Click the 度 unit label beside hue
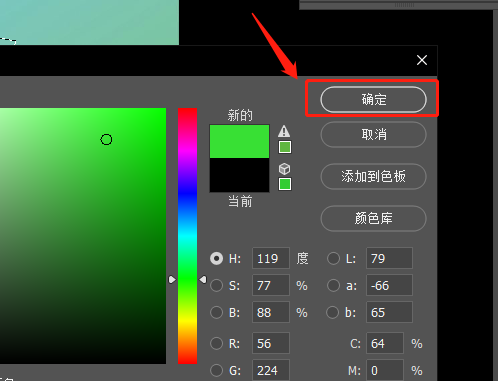 302,258
